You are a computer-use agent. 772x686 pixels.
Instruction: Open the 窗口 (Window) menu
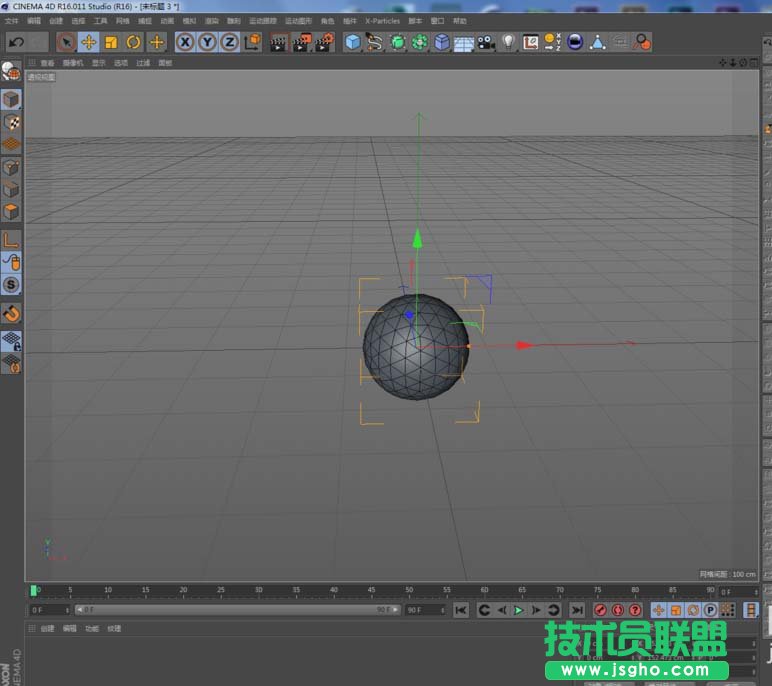437,21
